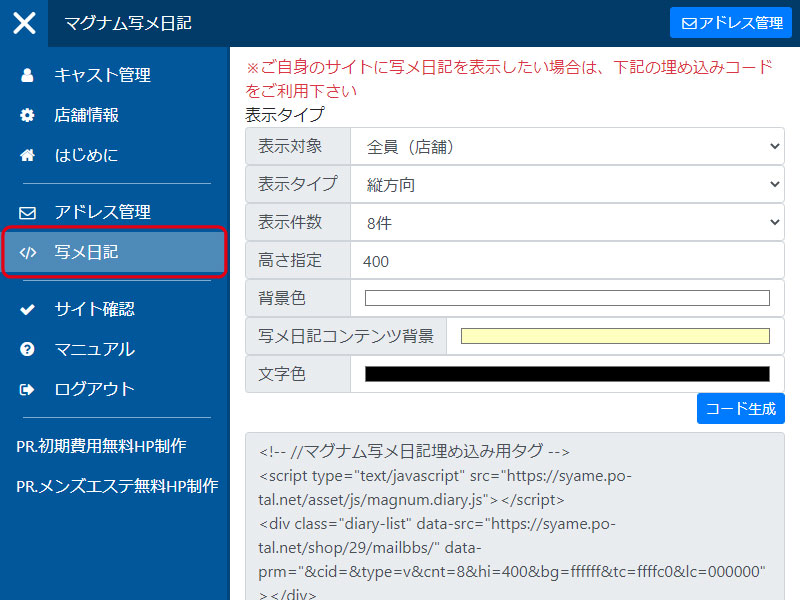
Task: Open the yellow 写メ日記コンテンツ背景 color swatch
Action: pos(615,336)
